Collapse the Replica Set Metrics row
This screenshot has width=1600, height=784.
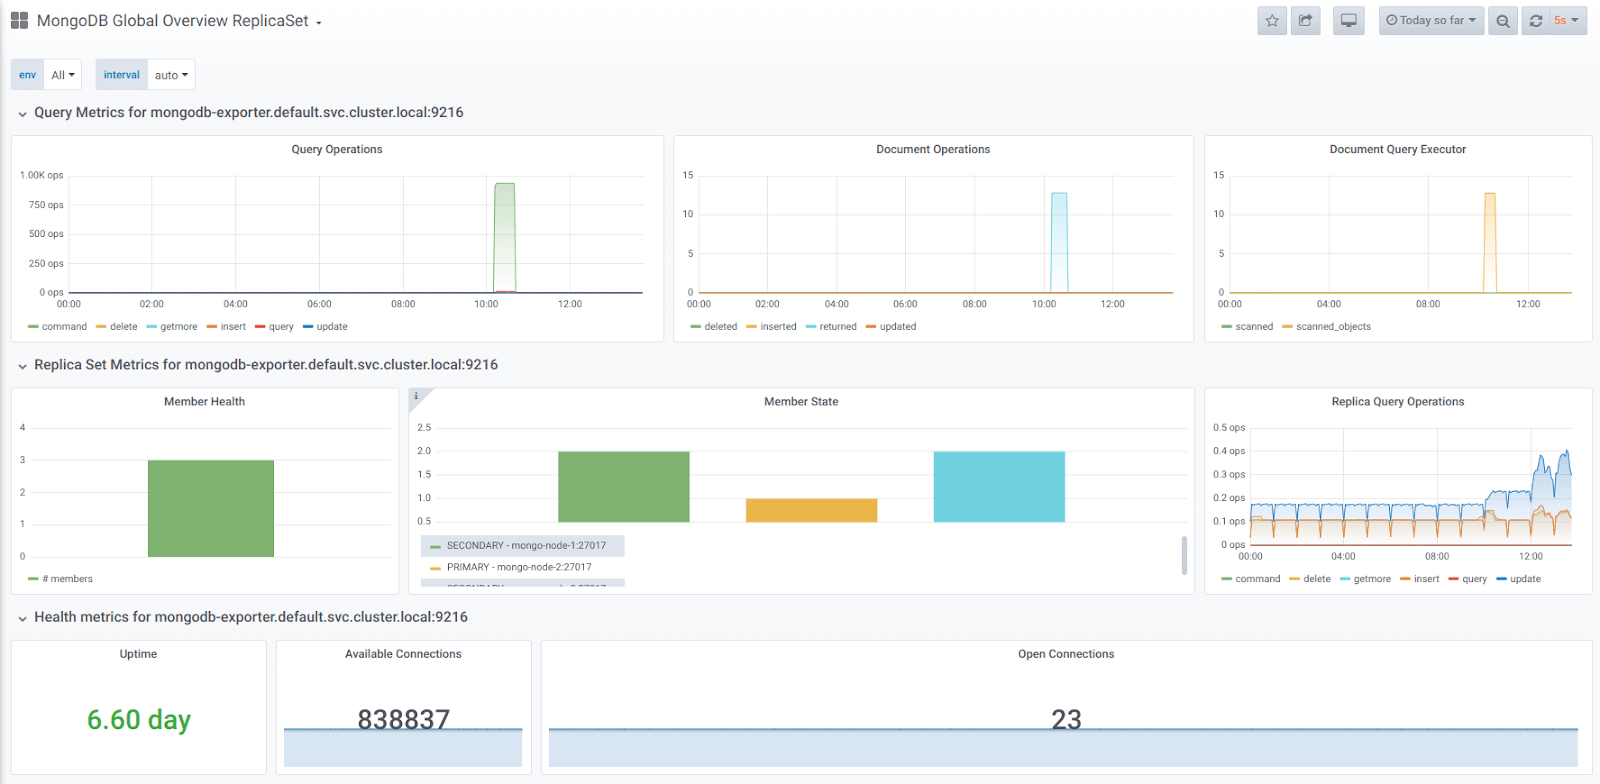pyautogui.click(x=22, y=366)
